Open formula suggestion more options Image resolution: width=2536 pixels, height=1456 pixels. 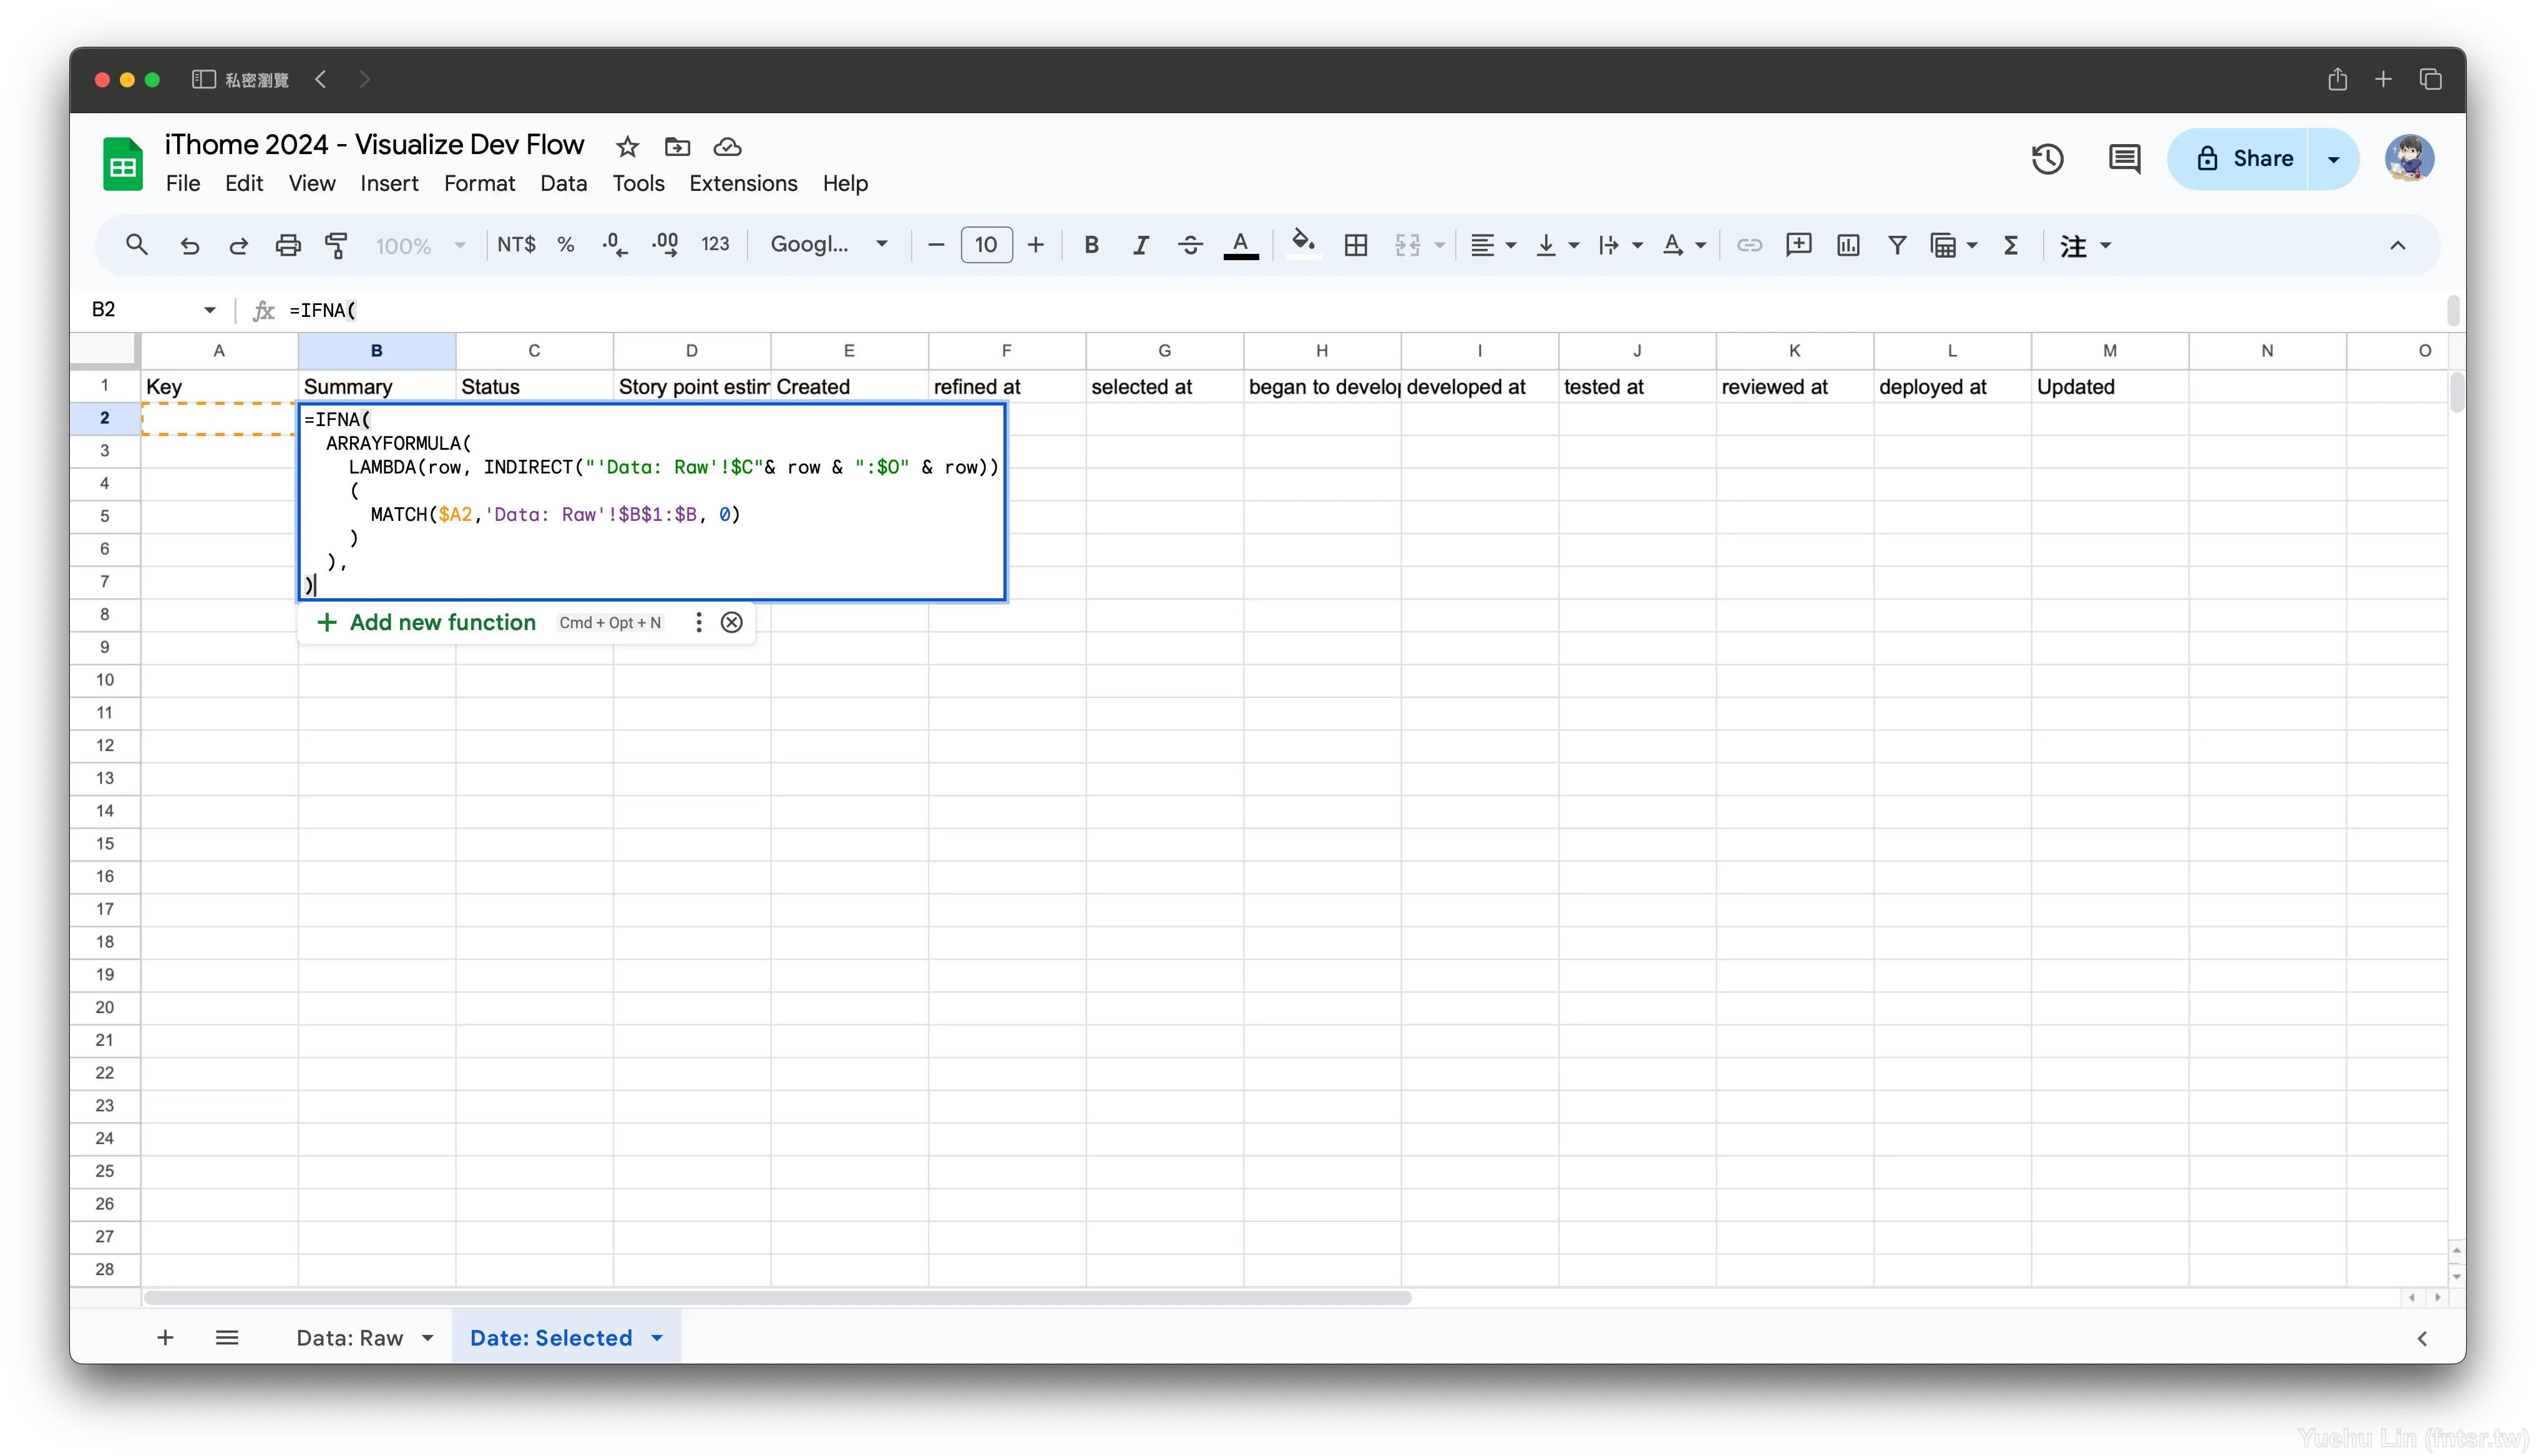[x=699, y=622]
